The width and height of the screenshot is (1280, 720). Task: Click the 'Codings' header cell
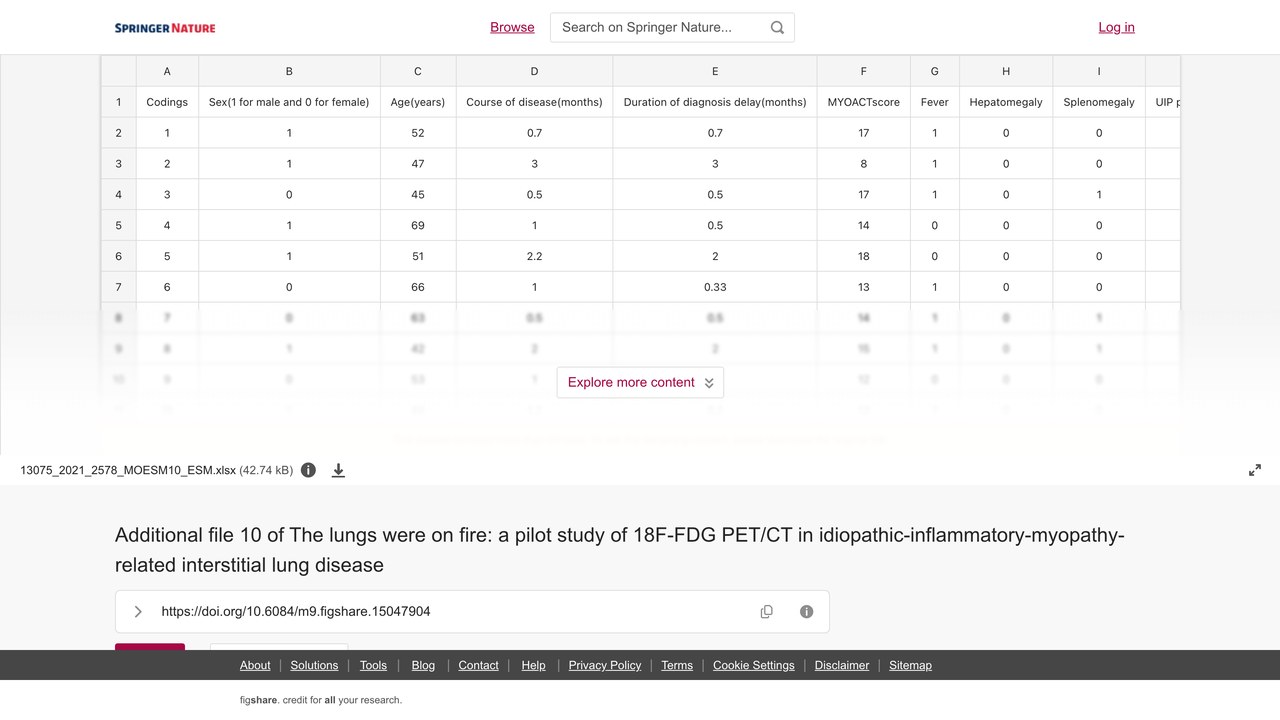coord(167,102)
